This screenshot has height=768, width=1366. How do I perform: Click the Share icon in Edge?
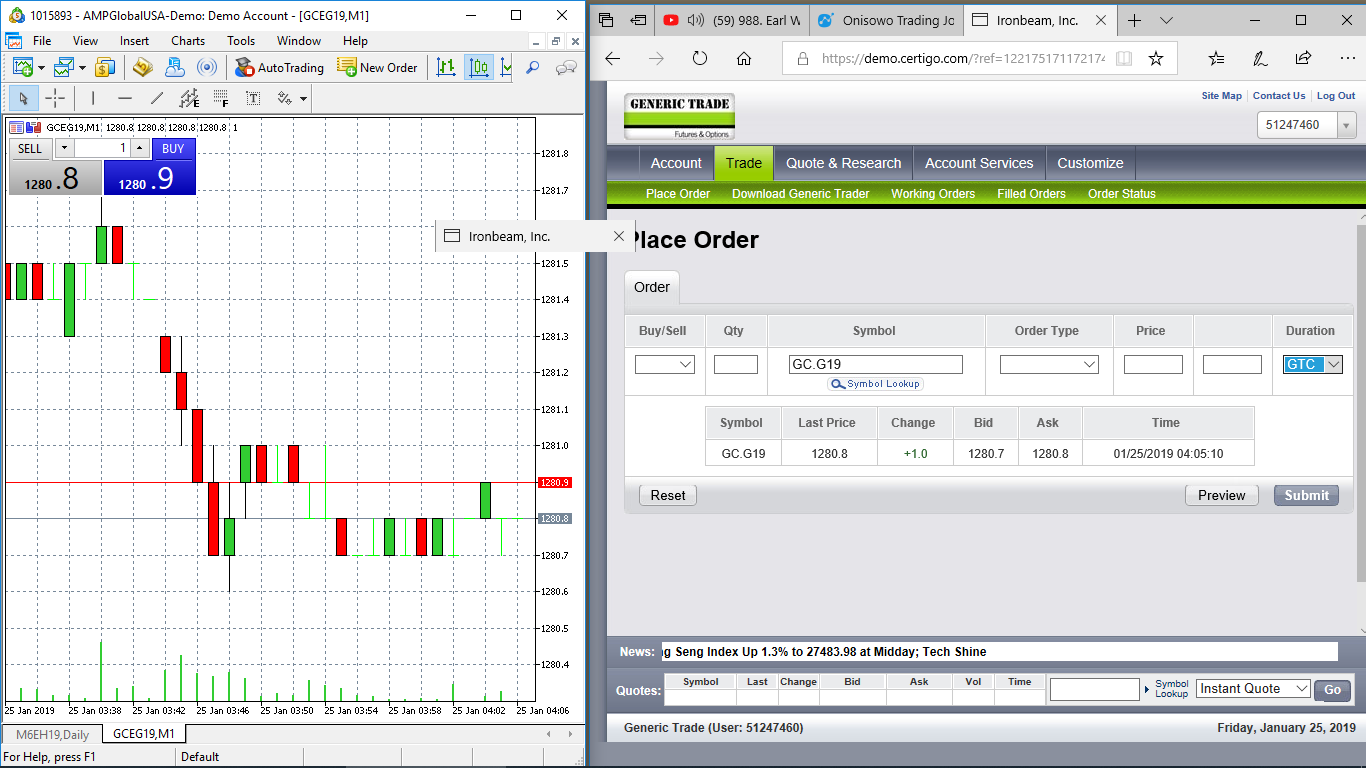[1303, 58]
